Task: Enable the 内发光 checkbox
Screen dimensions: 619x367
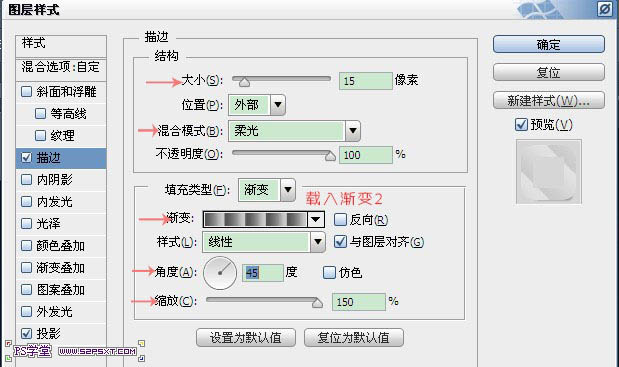Action: [26, 202]
